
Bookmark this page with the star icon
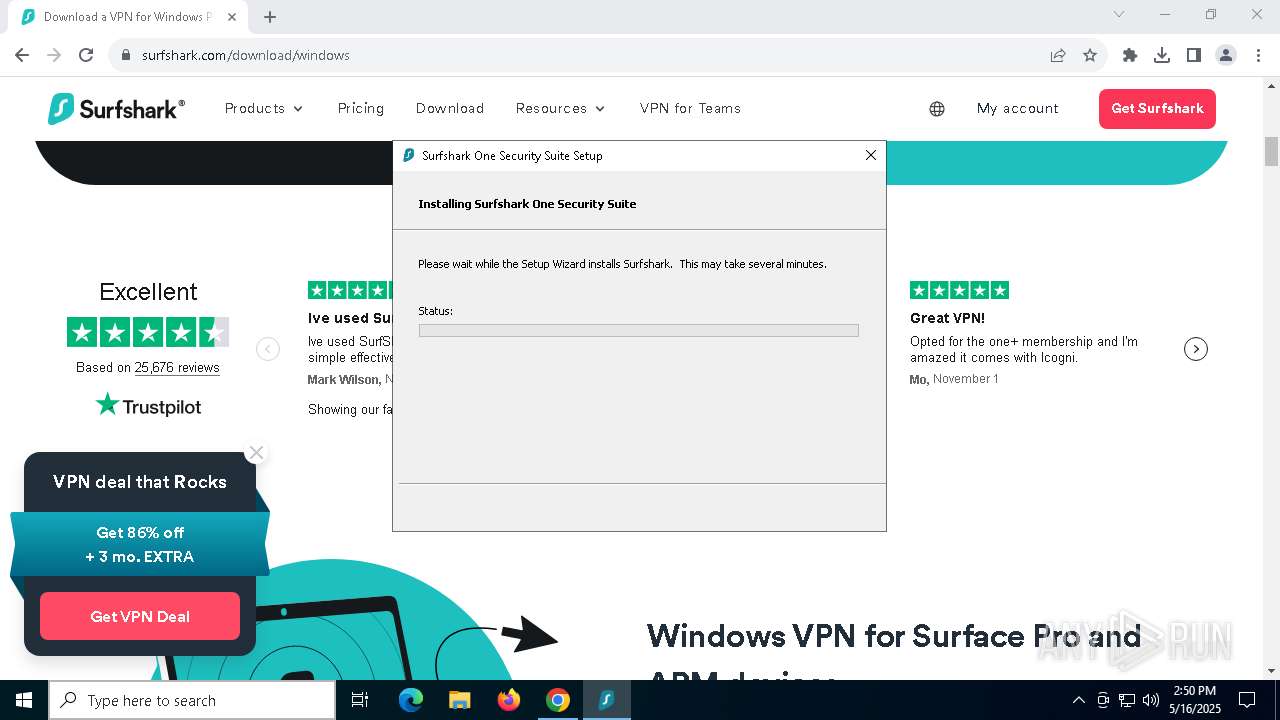pos(1090,55)
